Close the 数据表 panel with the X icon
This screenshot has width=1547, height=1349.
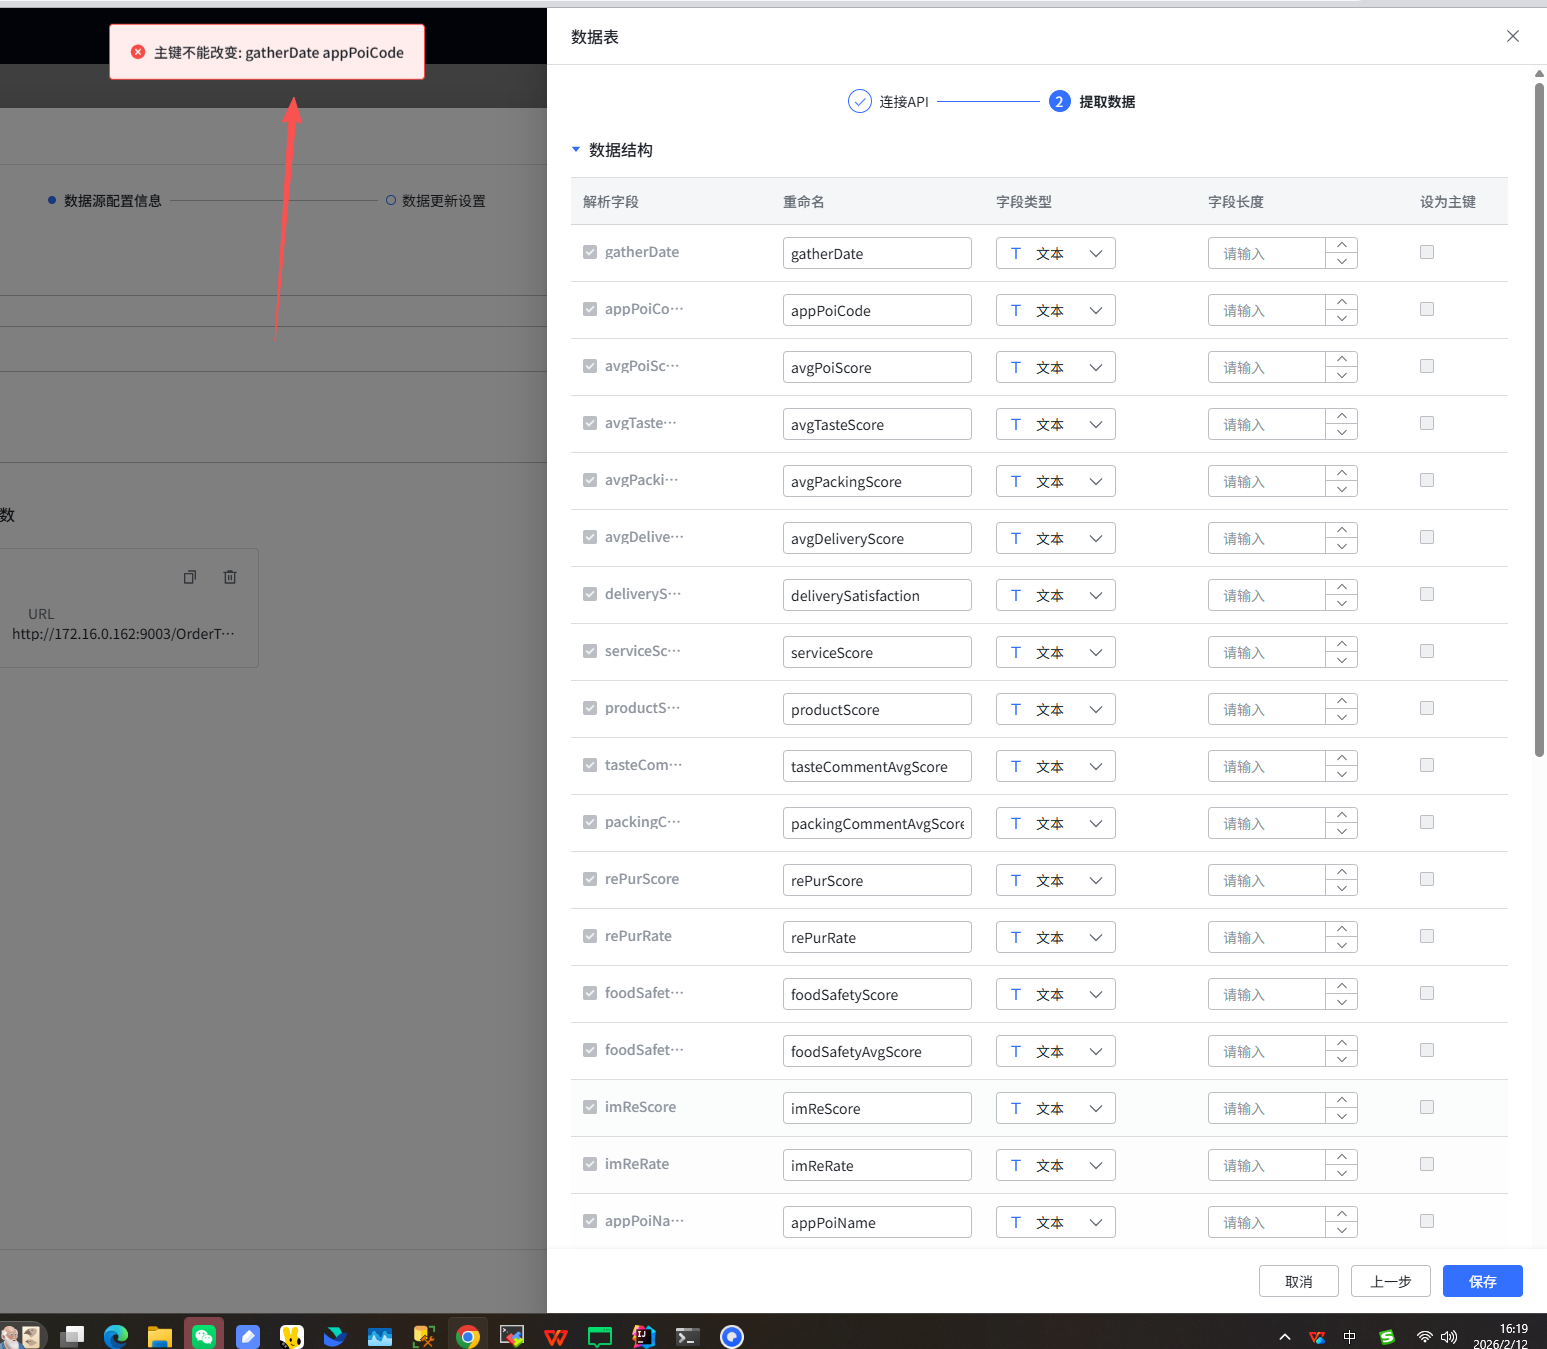click(1512, 37)
